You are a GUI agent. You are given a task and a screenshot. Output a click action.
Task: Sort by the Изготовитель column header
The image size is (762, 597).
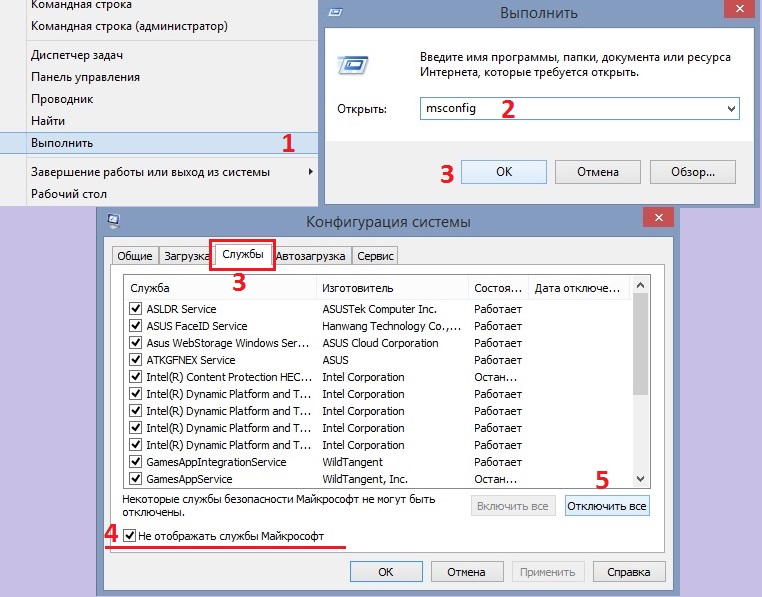[392, 288]
